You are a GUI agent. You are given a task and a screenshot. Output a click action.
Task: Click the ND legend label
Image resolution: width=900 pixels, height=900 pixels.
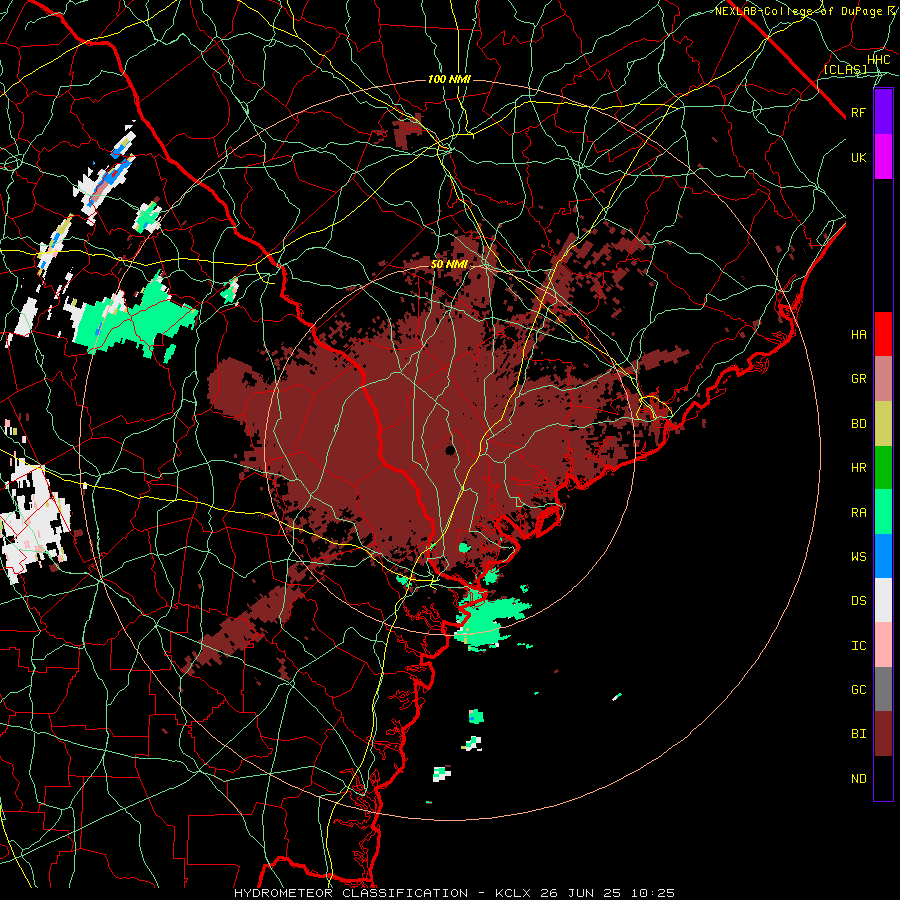point(858,779)
